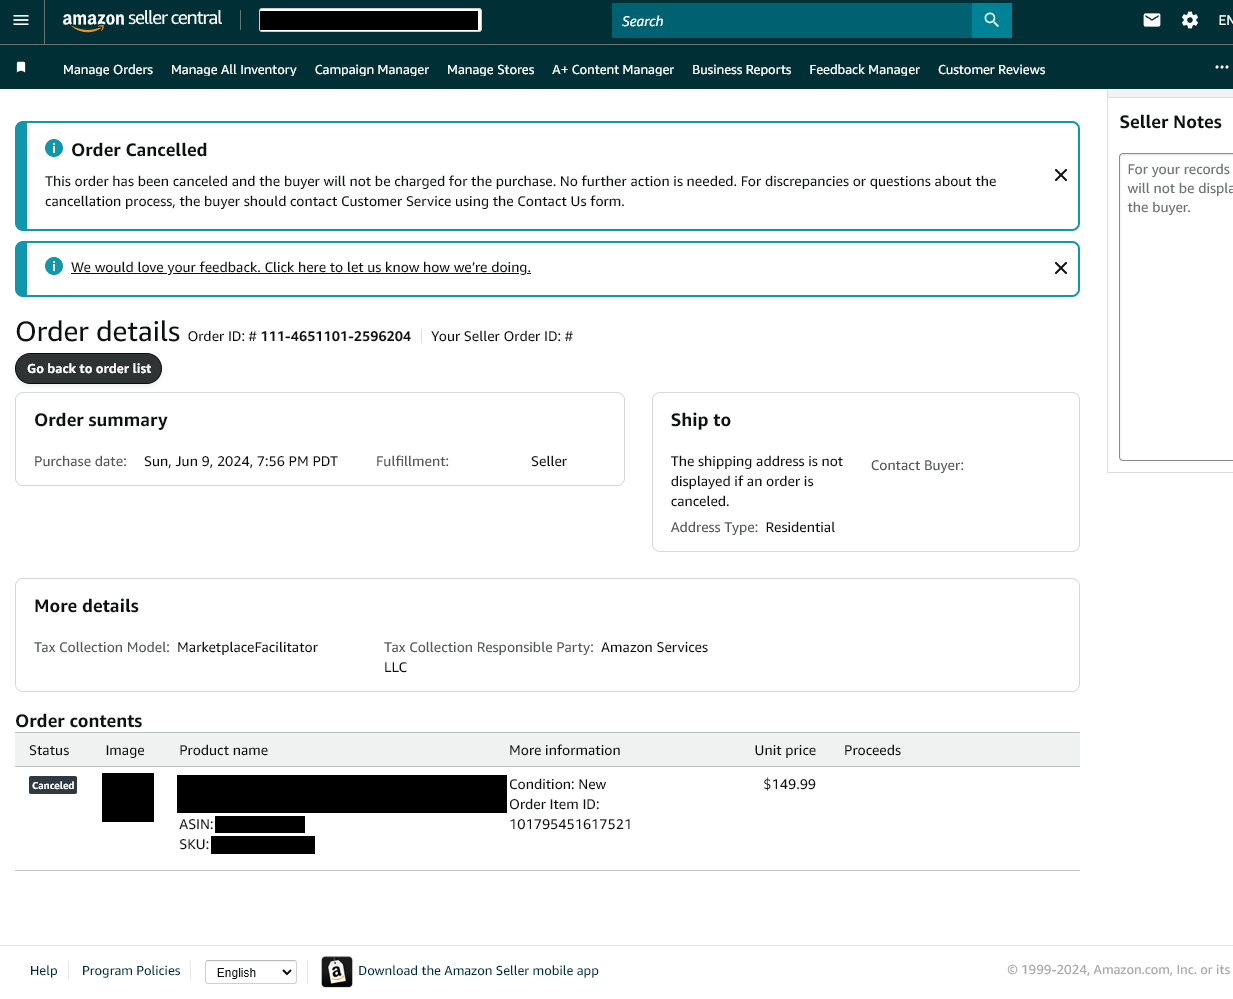This screenshot has height=999, width=1233.
Task: Open Customer Reviews
Action: (x=992, y=69)
